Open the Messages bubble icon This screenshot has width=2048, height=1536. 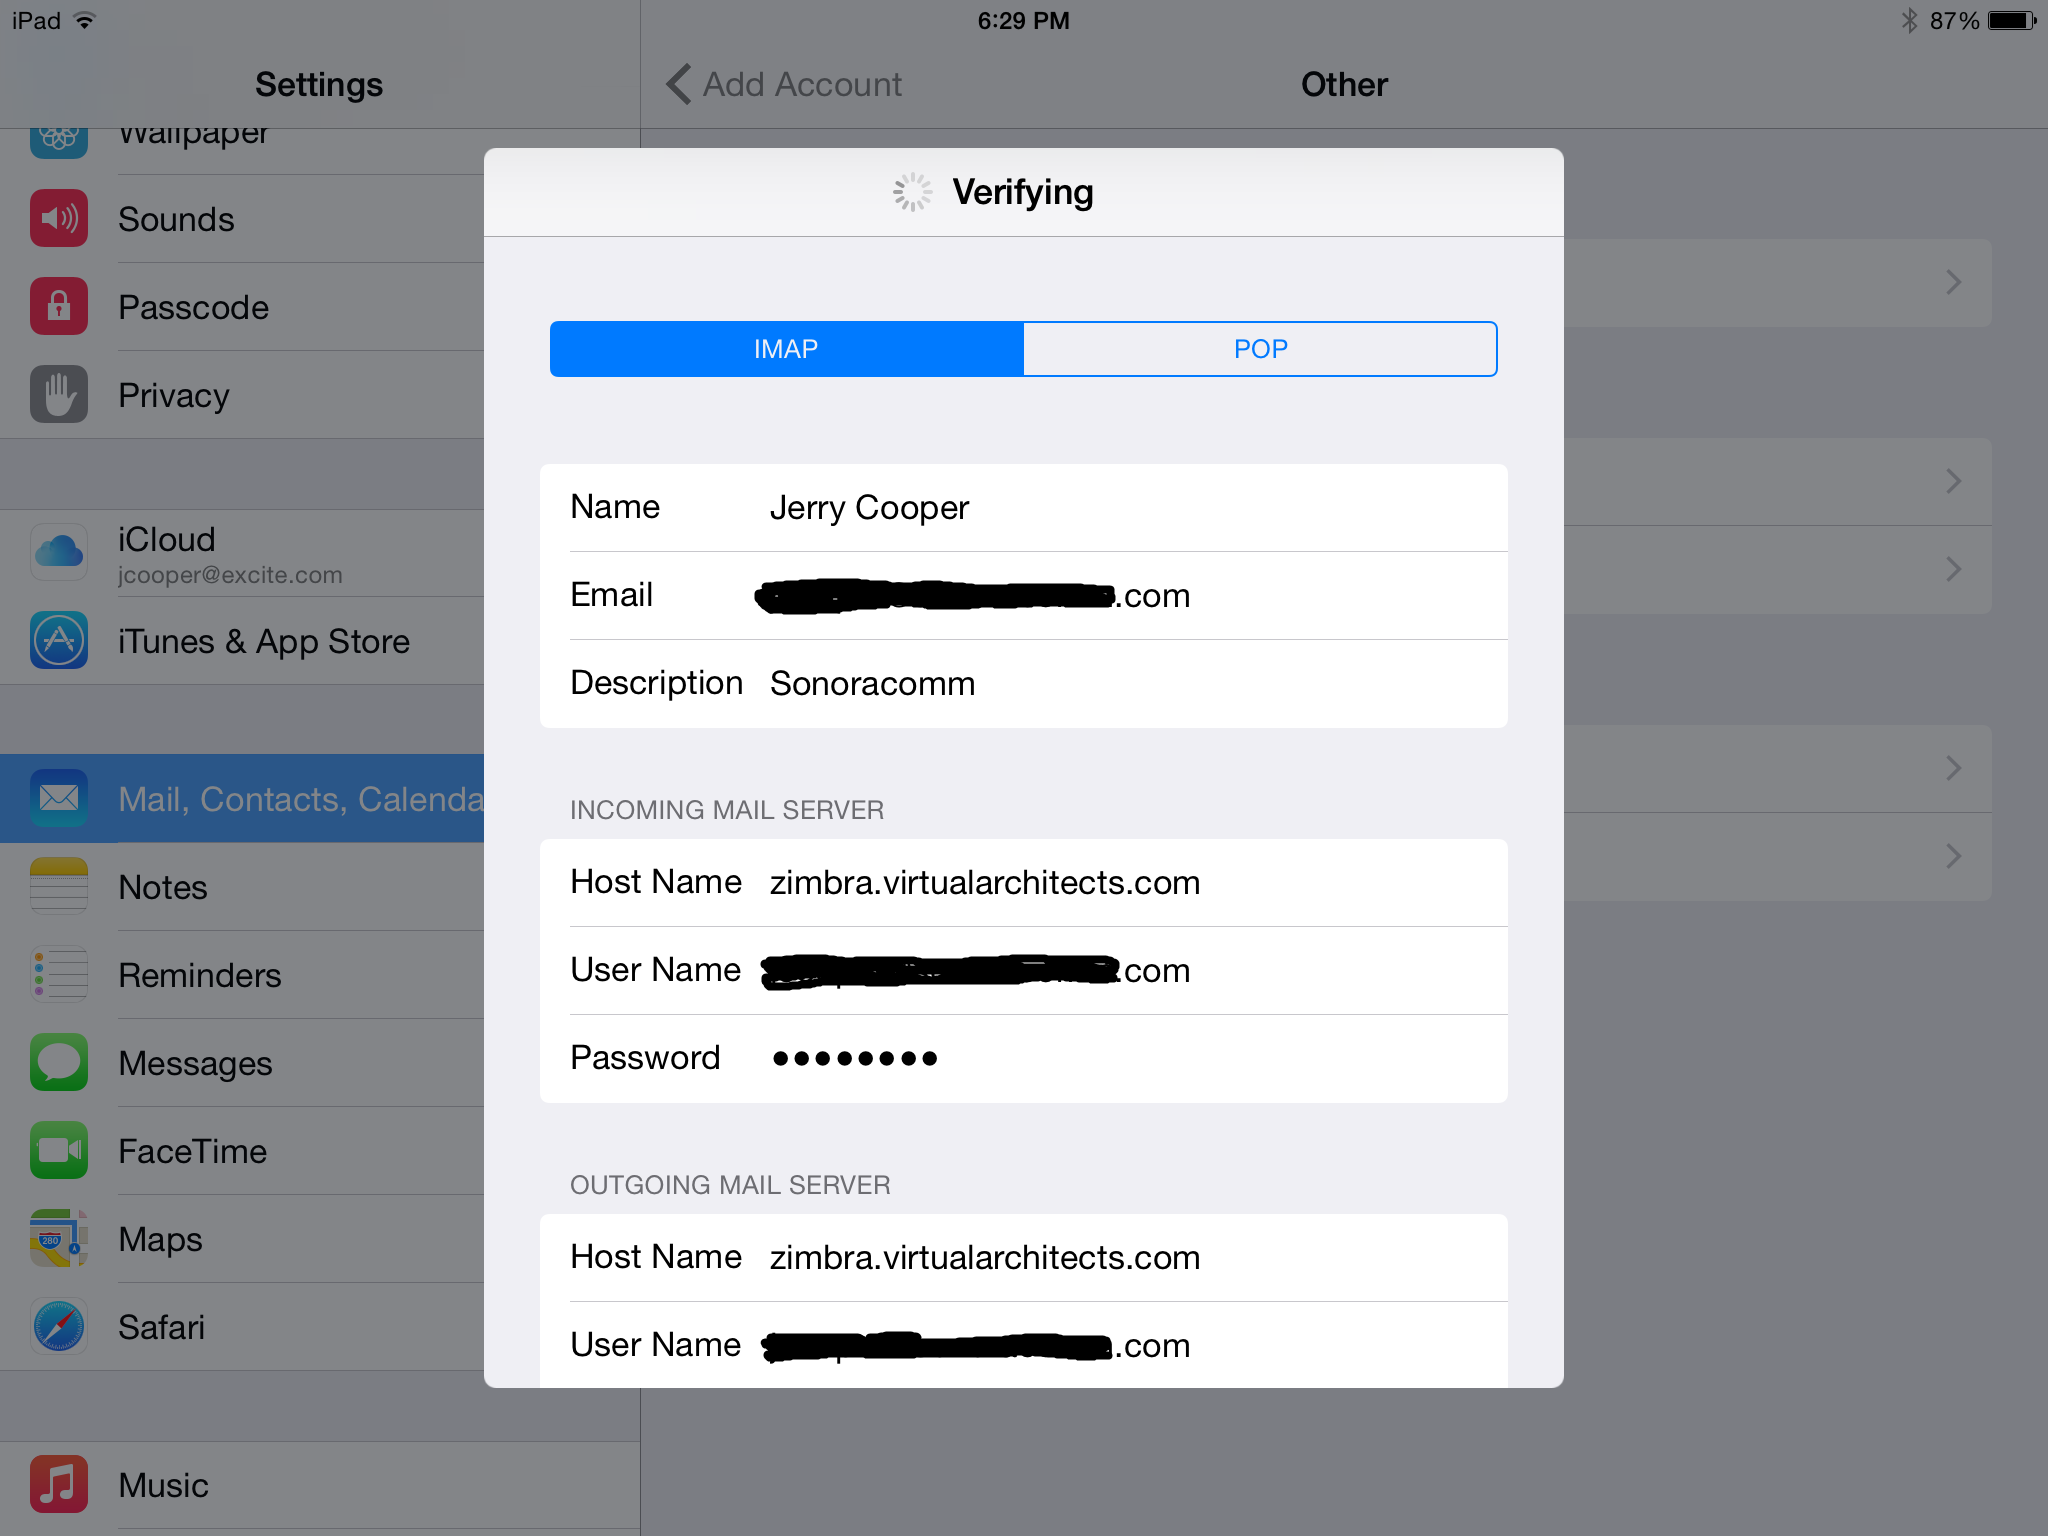pos(59,1062)
